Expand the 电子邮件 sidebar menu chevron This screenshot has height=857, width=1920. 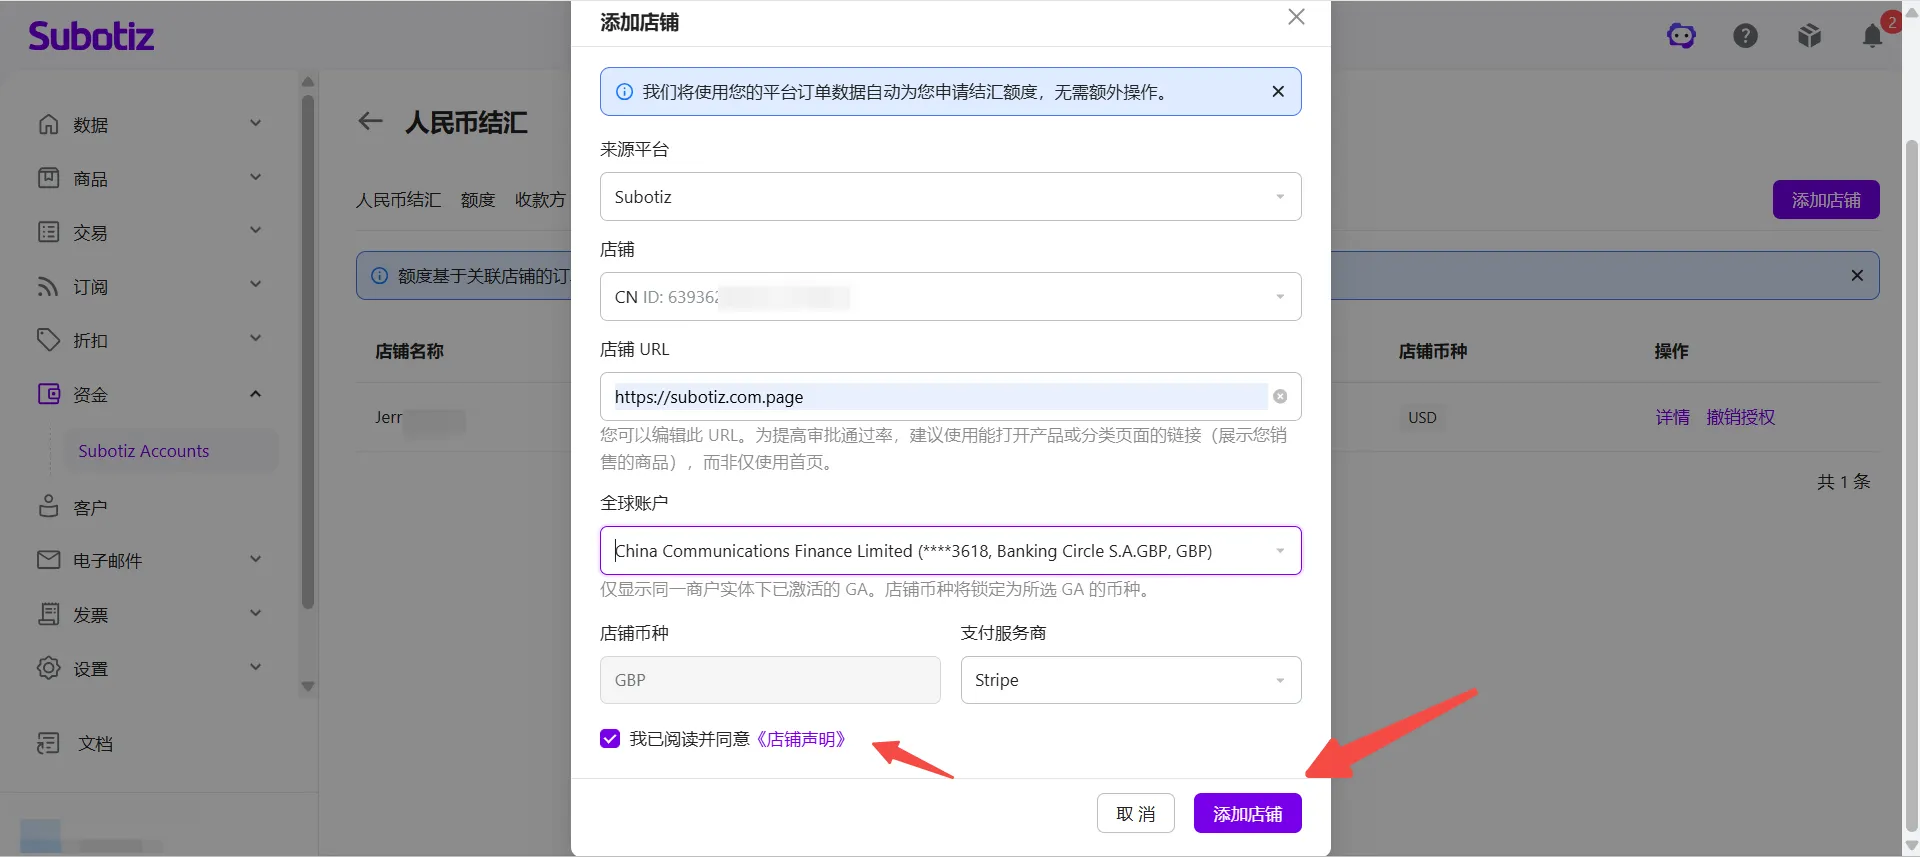click(x=255, y=560)
